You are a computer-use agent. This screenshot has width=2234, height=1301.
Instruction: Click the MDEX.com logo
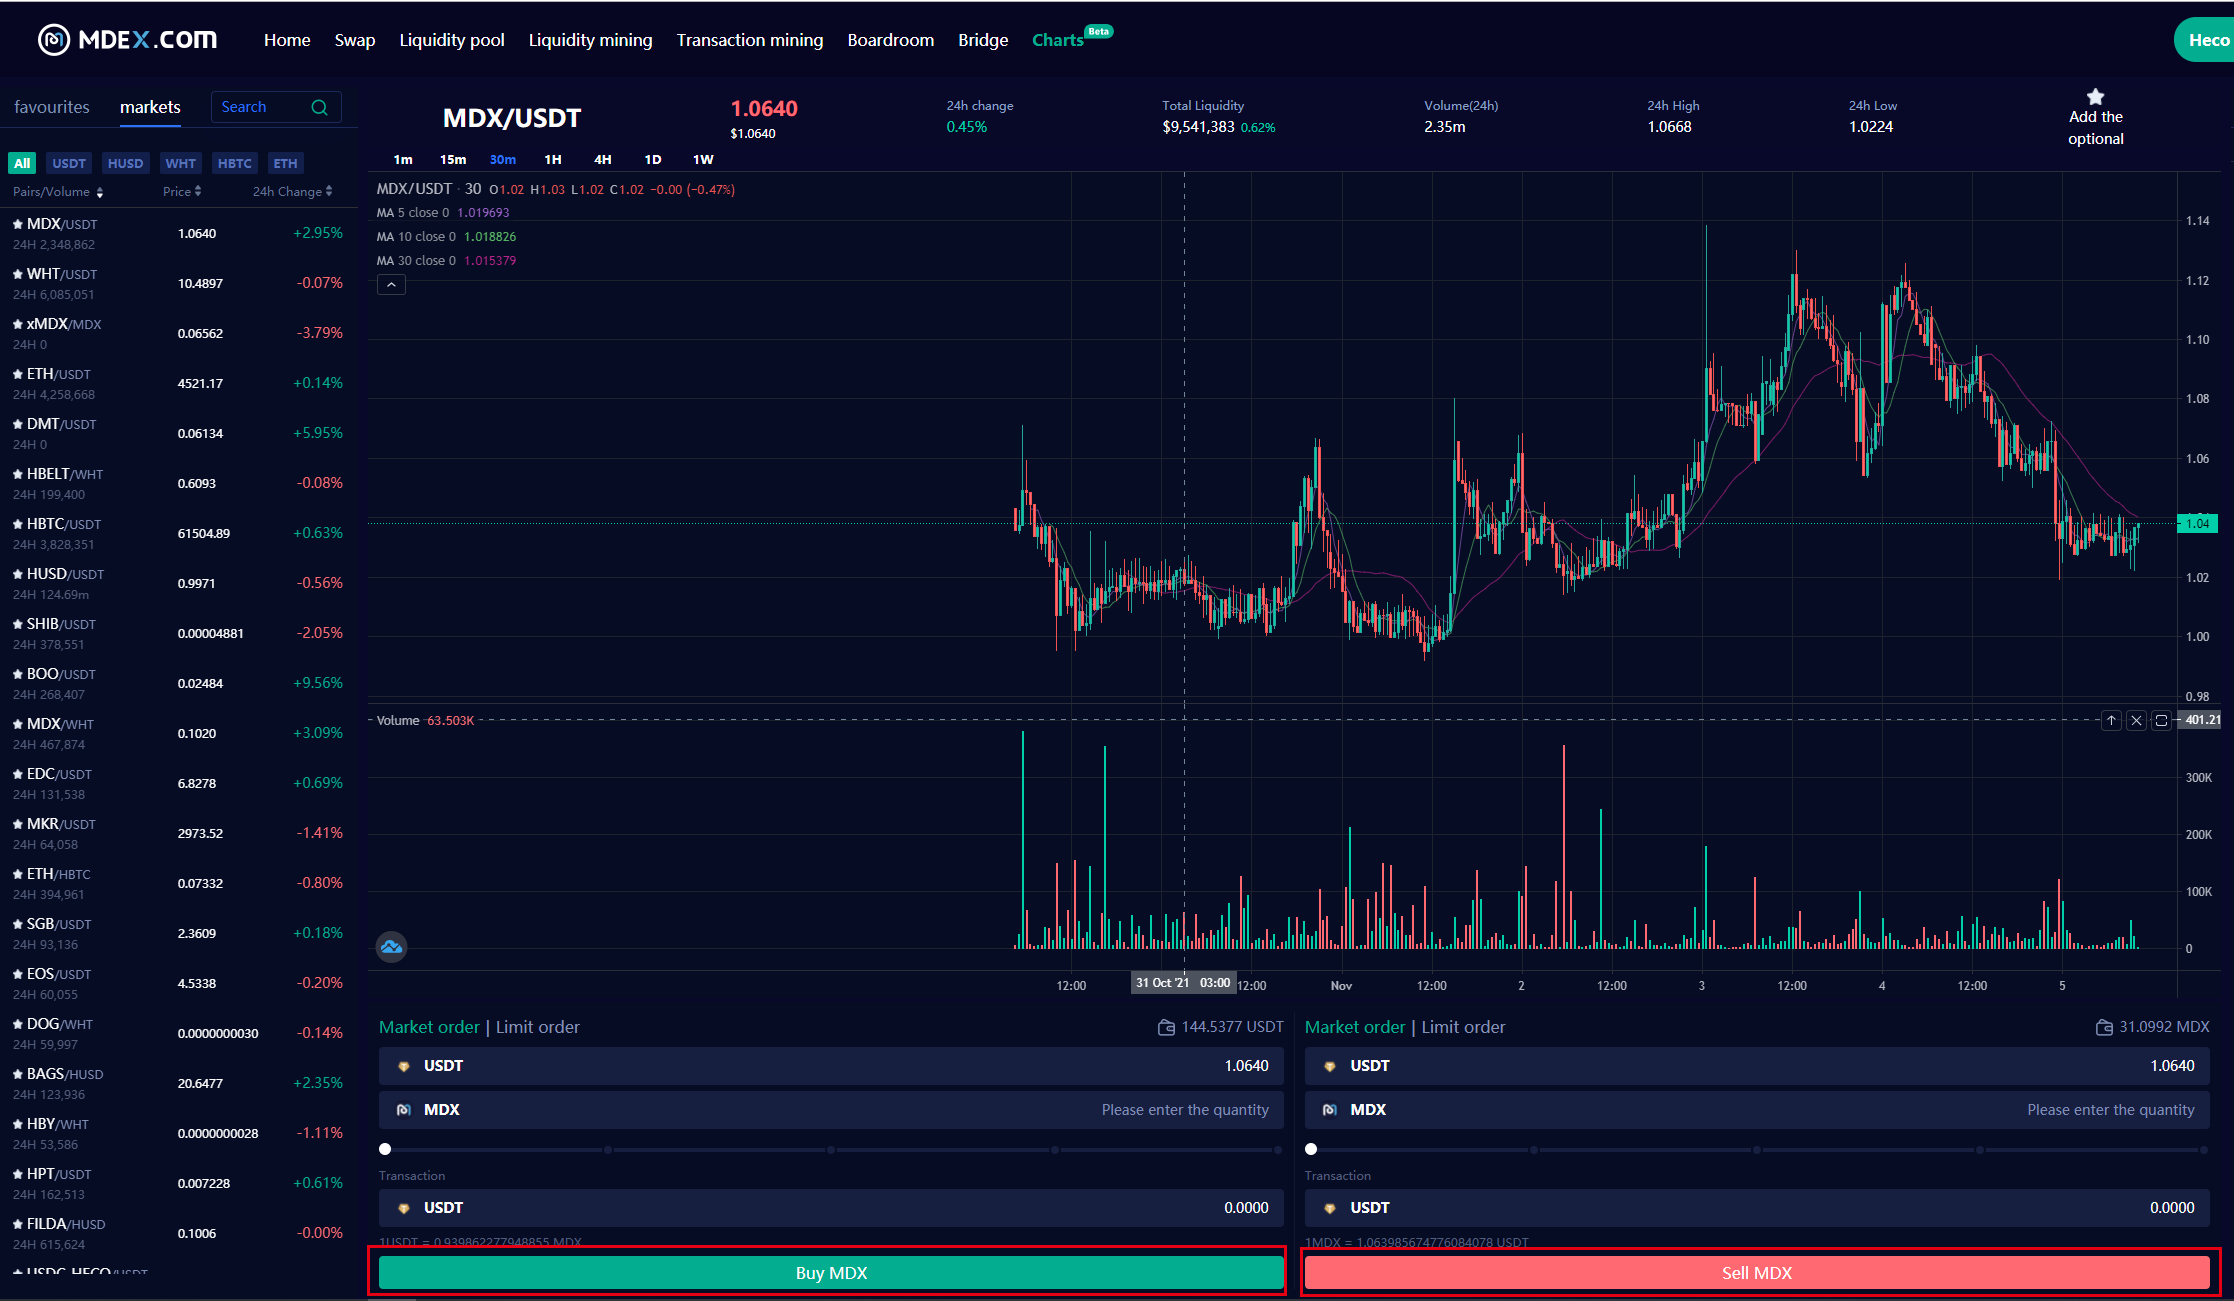coord(127,39)
